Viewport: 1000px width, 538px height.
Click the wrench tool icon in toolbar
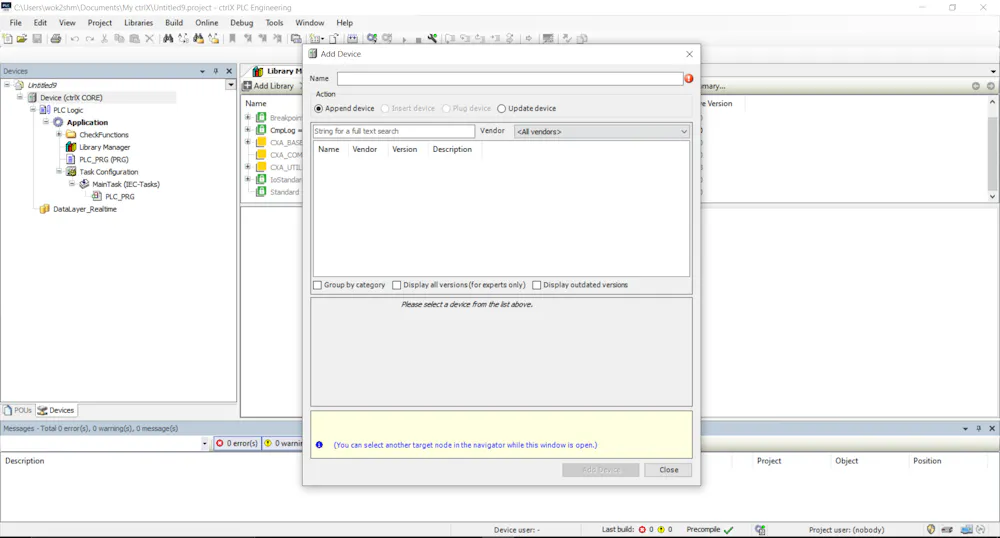tap(432, 38)
